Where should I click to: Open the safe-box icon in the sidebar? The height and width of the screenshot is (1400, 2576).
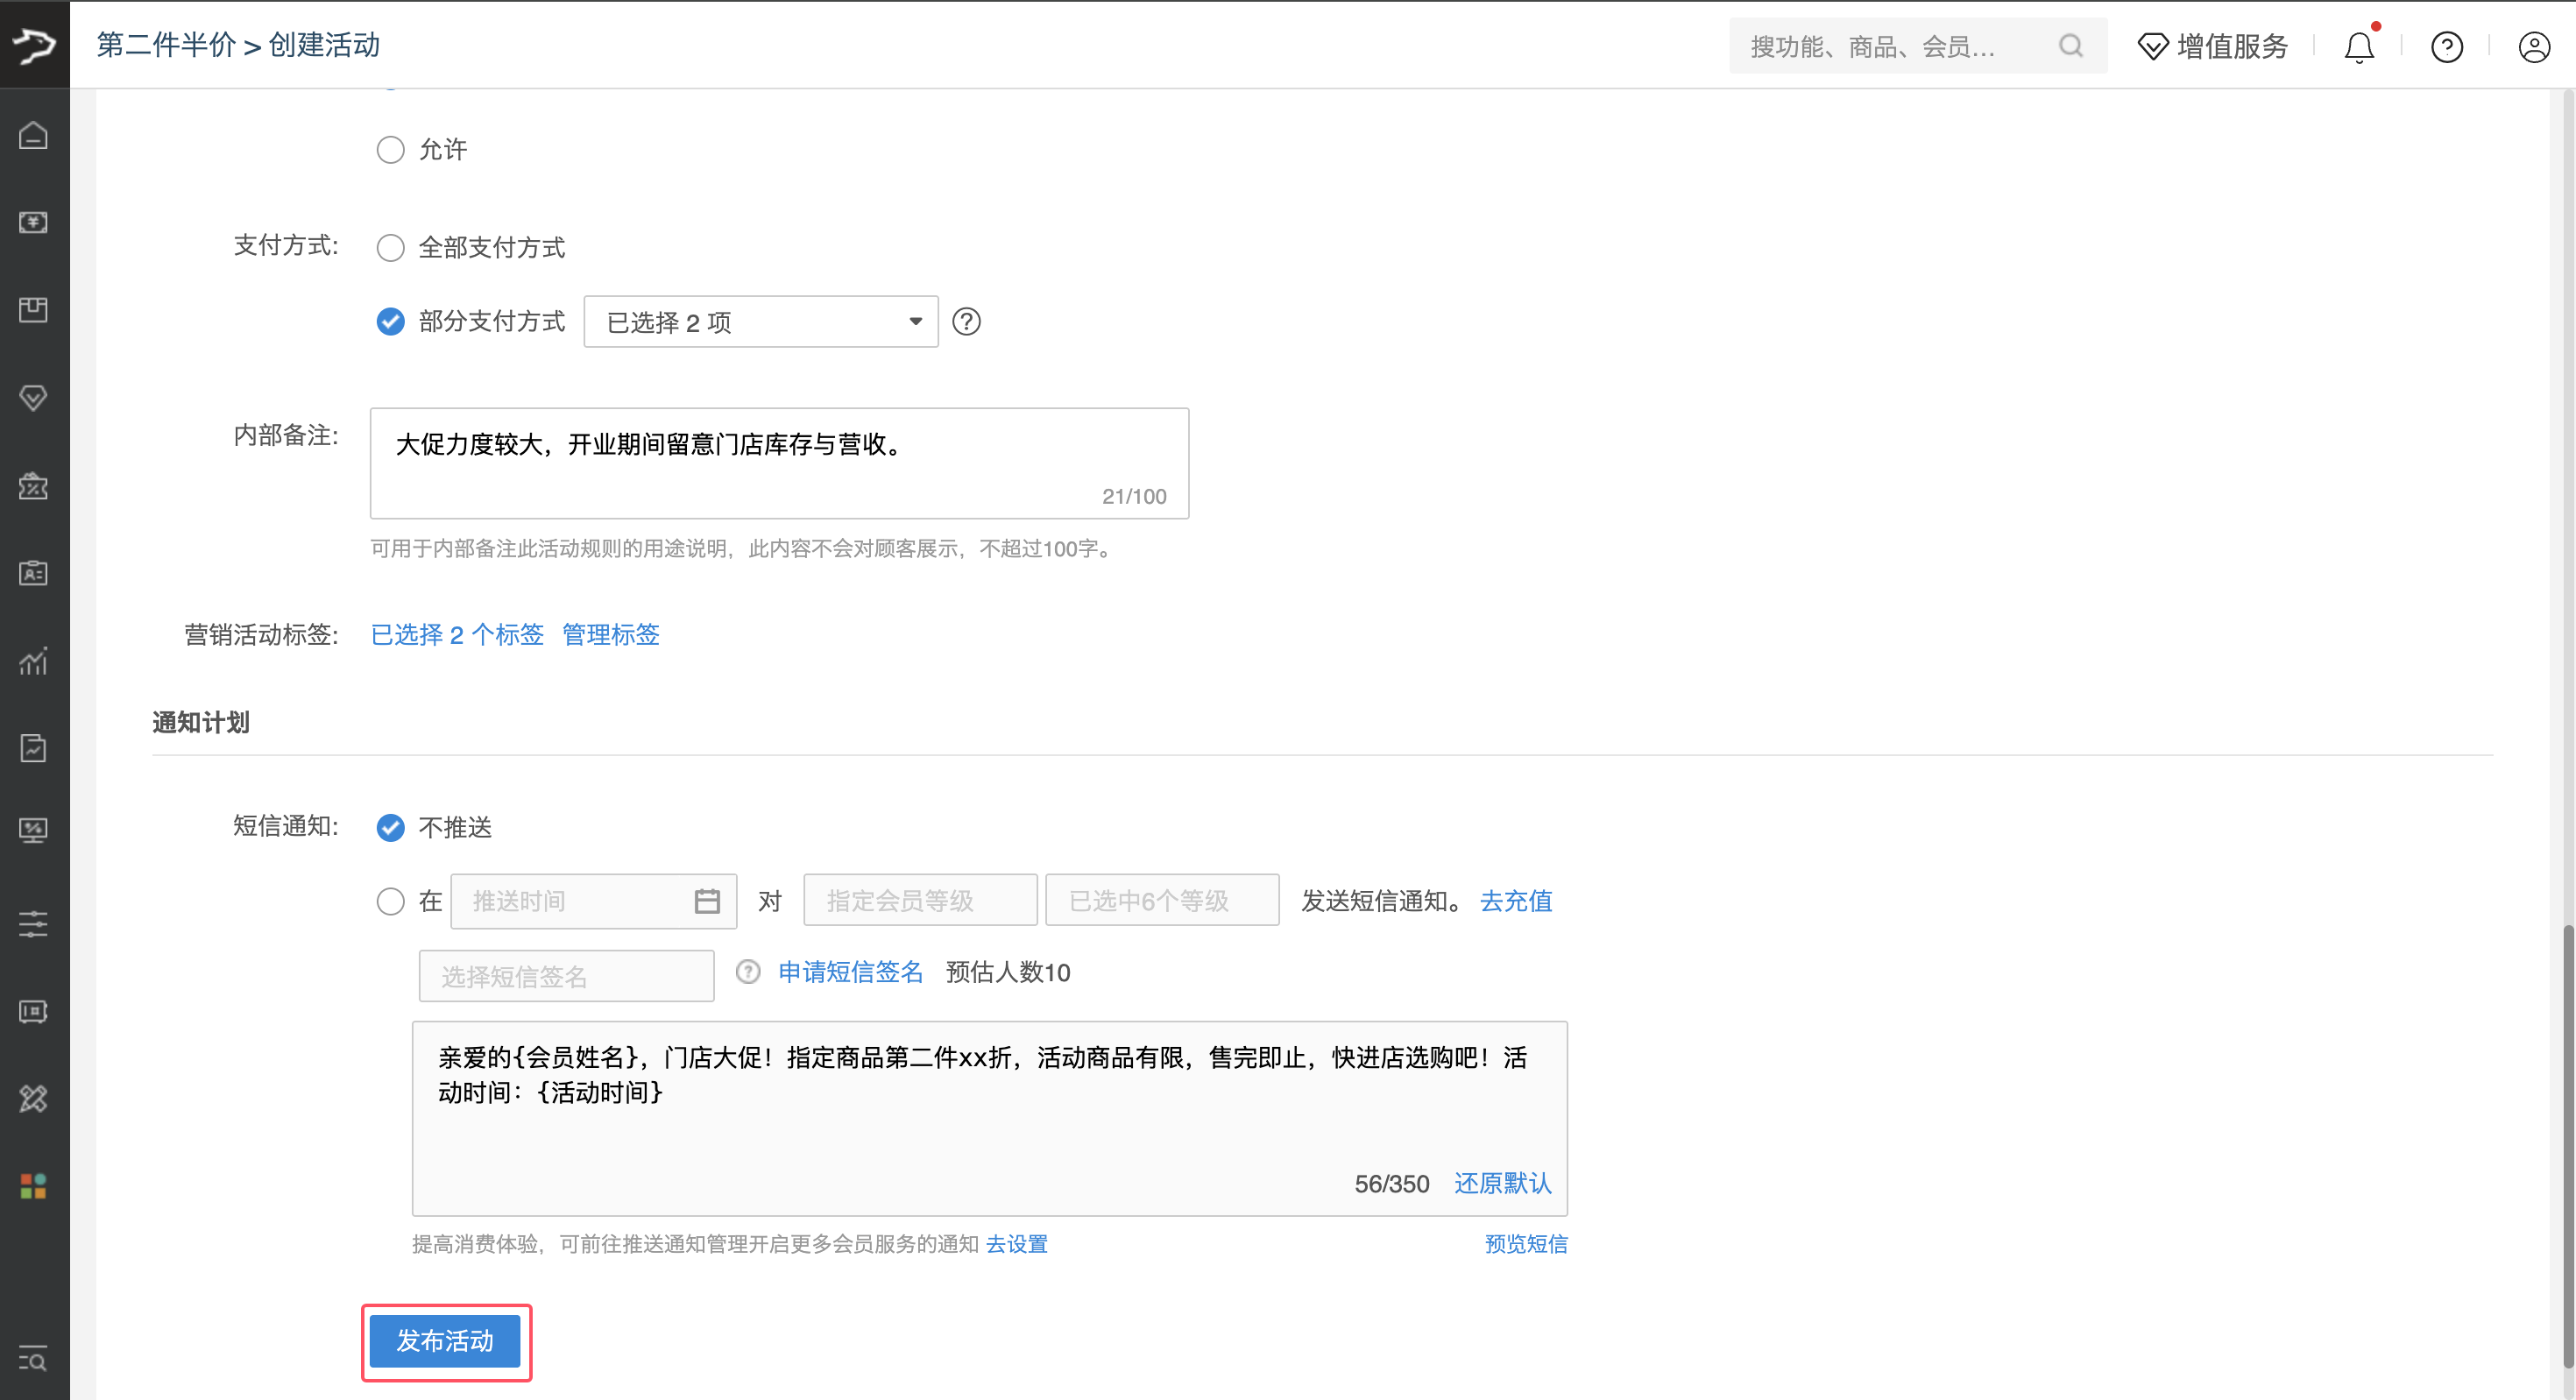point(34,1012)
